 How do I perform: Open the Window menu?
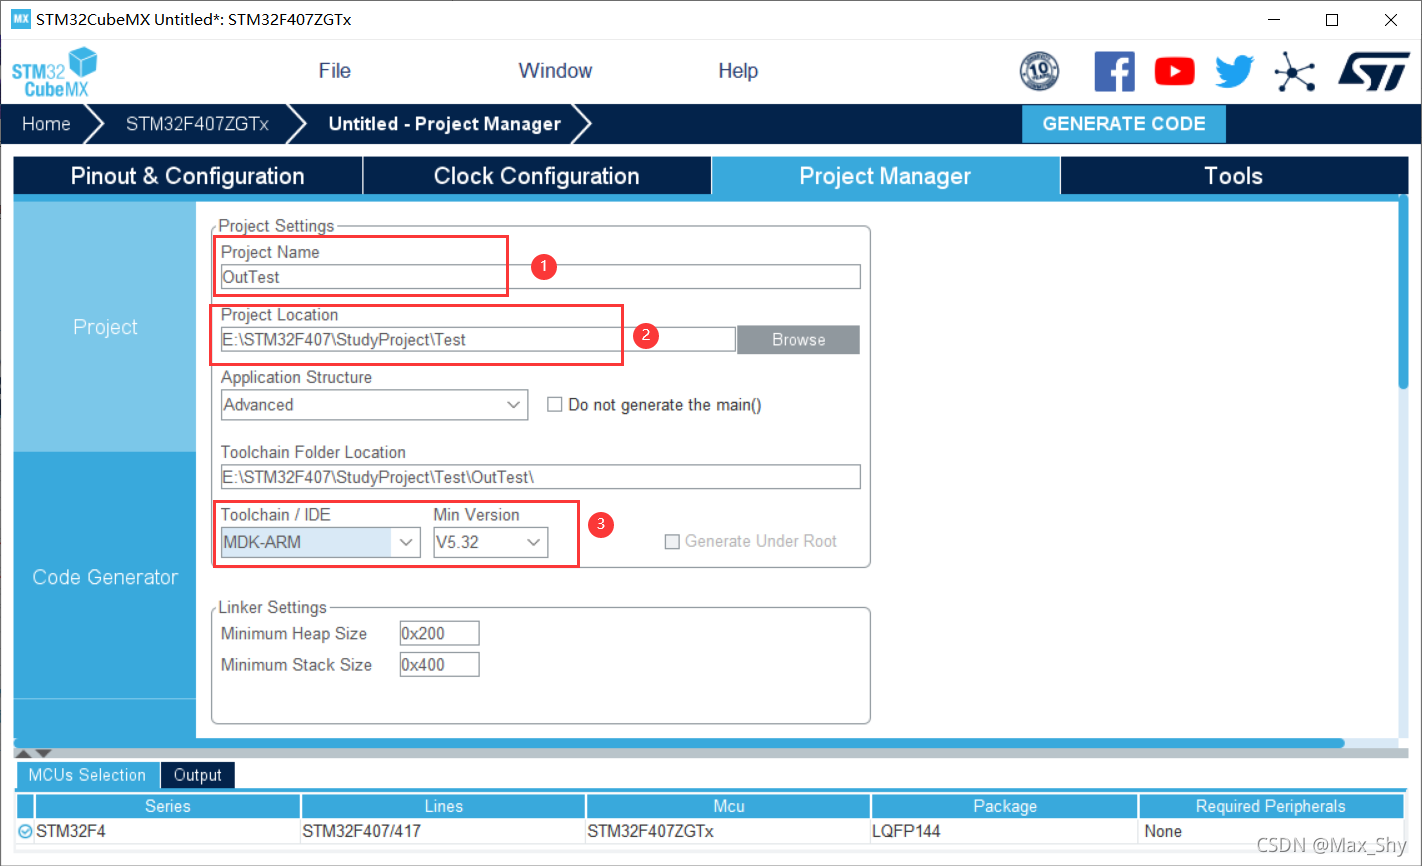point(555,71)
